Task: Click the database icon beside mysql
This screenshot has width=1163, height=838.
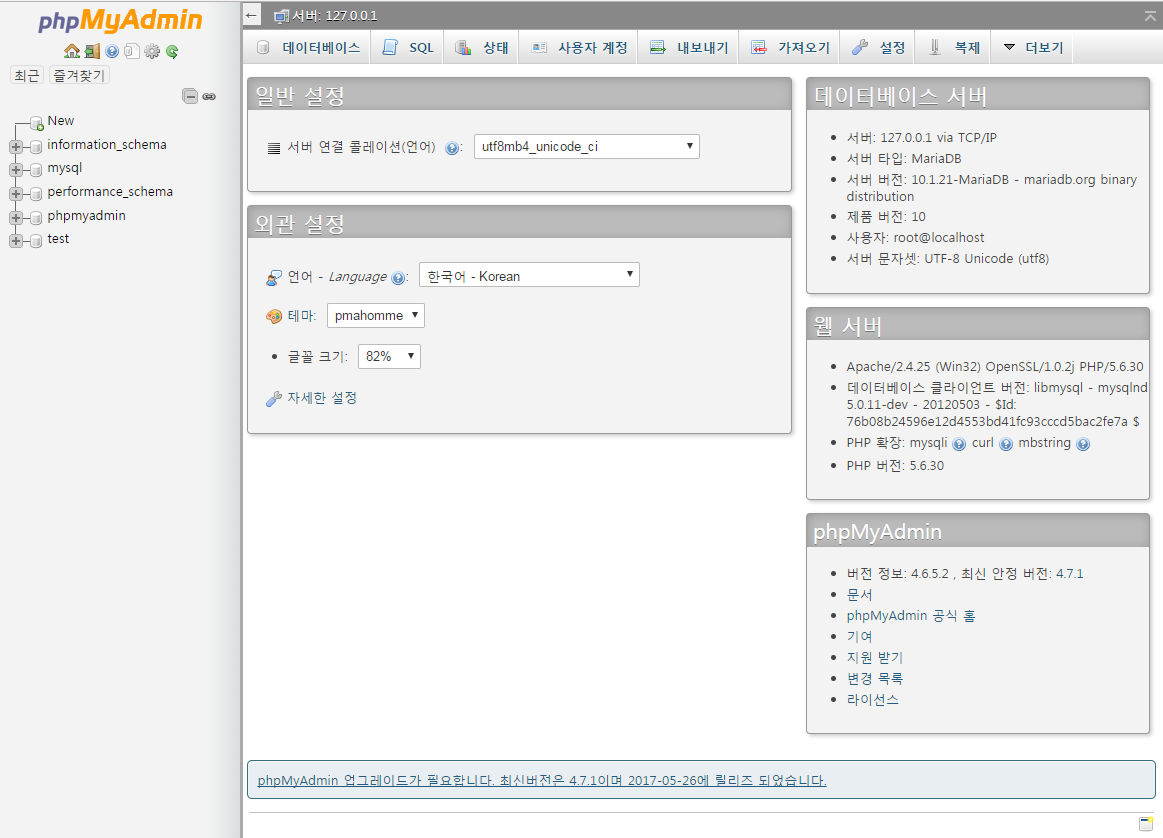Action: coord(36,171)
